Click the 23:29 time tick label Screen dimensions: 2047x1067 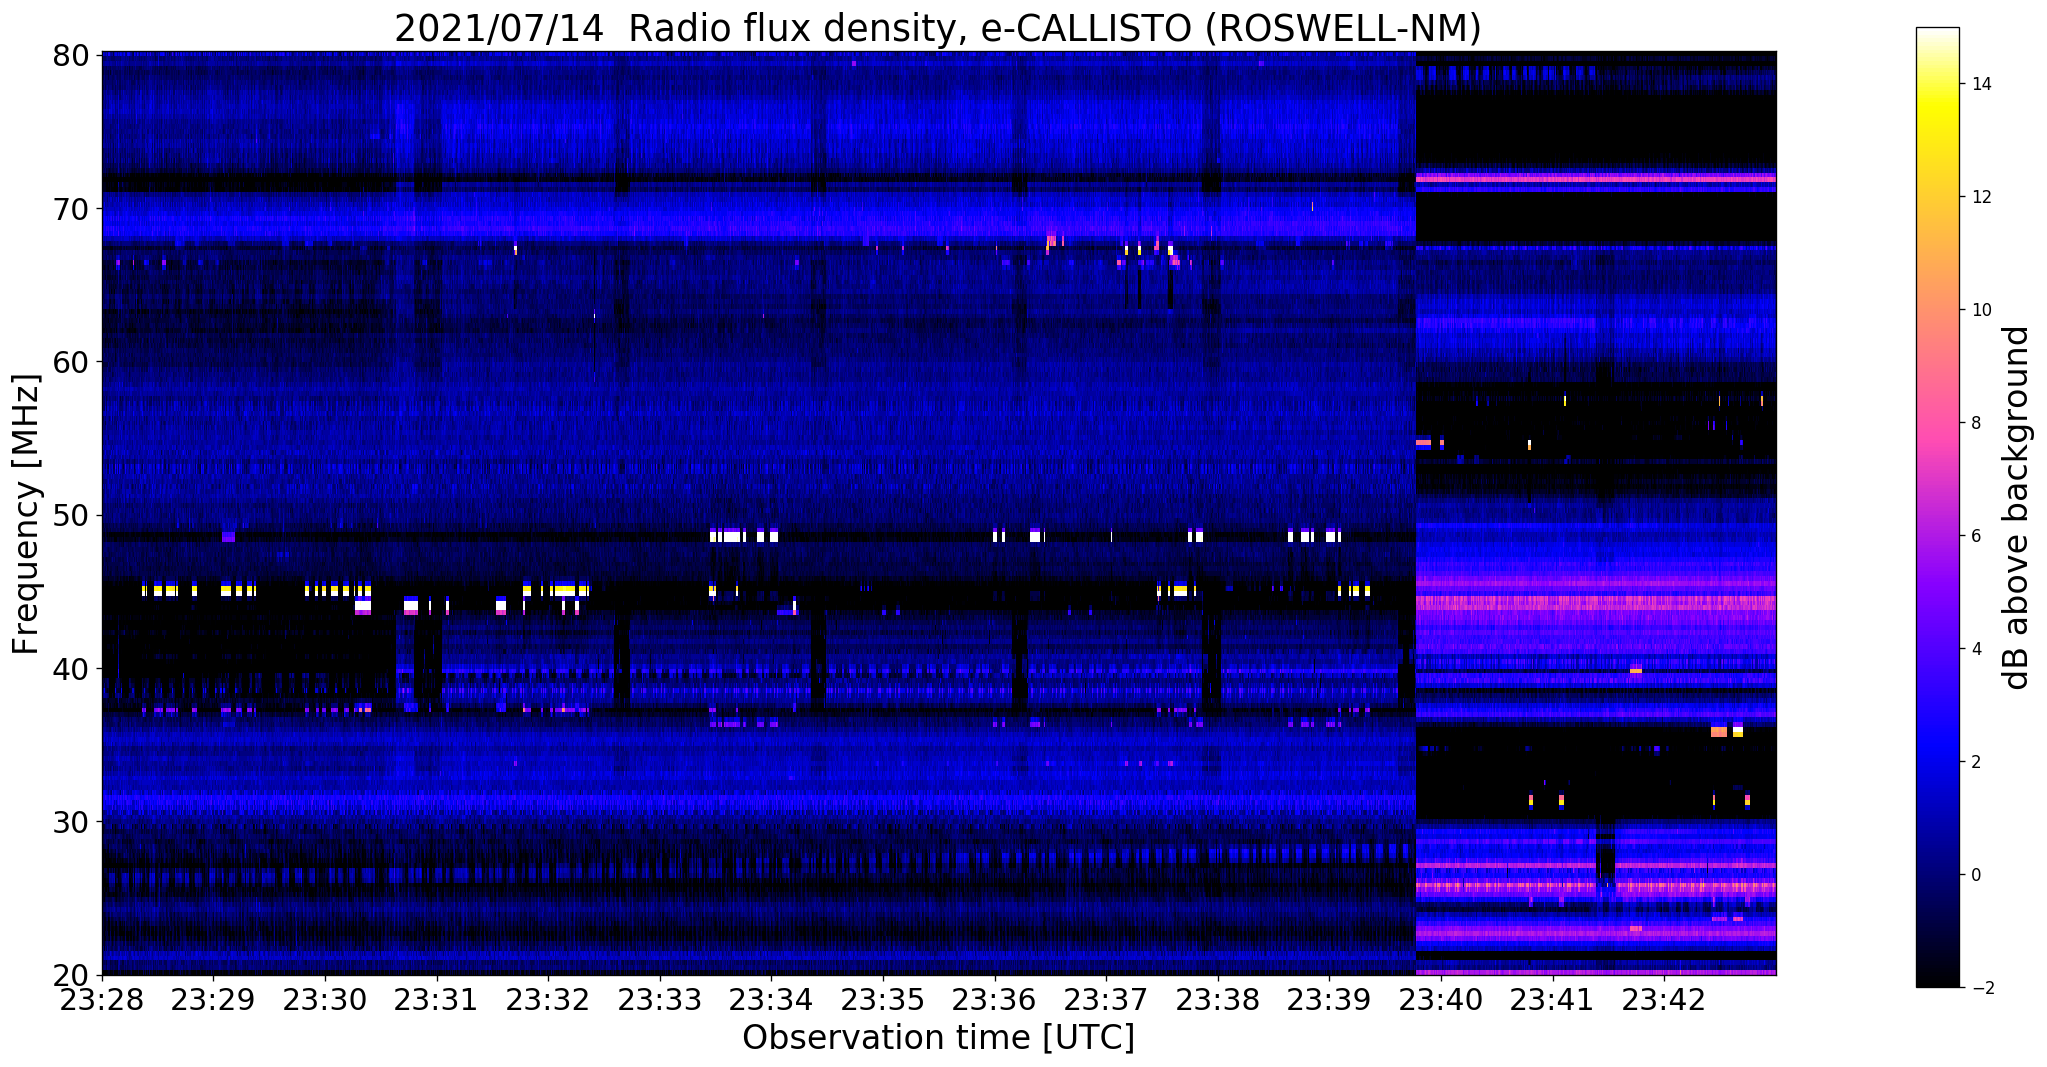coord(213,1000)
